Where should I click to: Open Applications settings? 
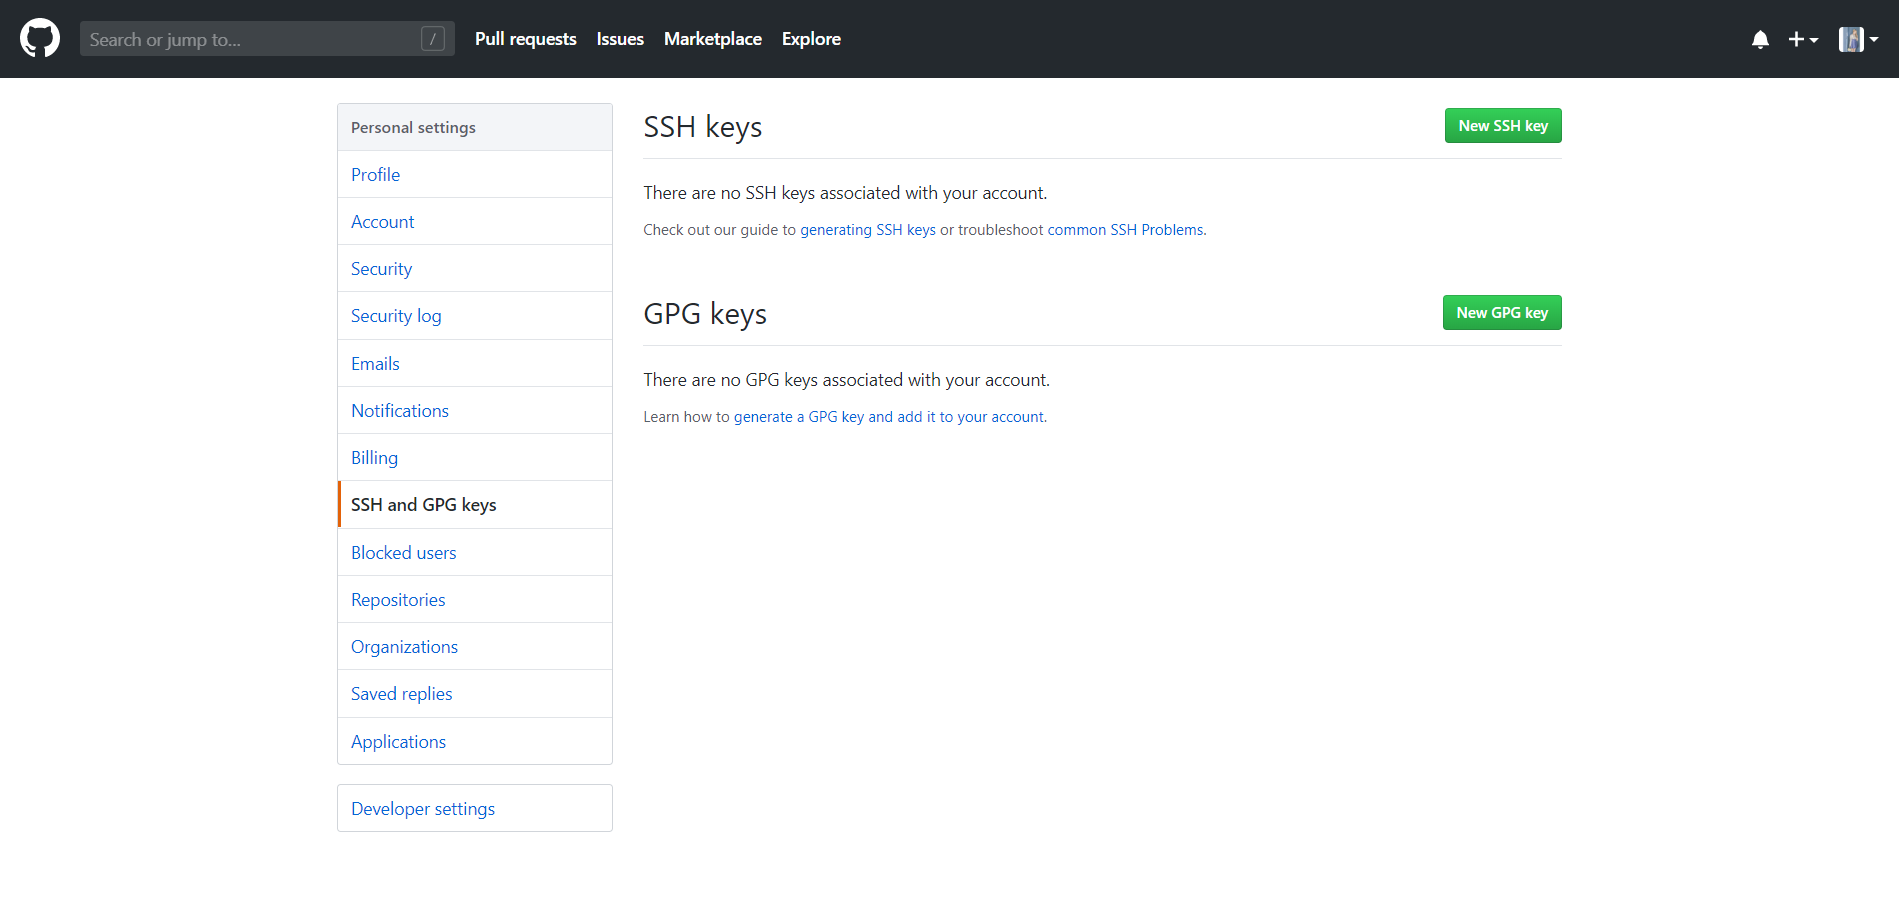pyautogui.click(x=475, y=741)
